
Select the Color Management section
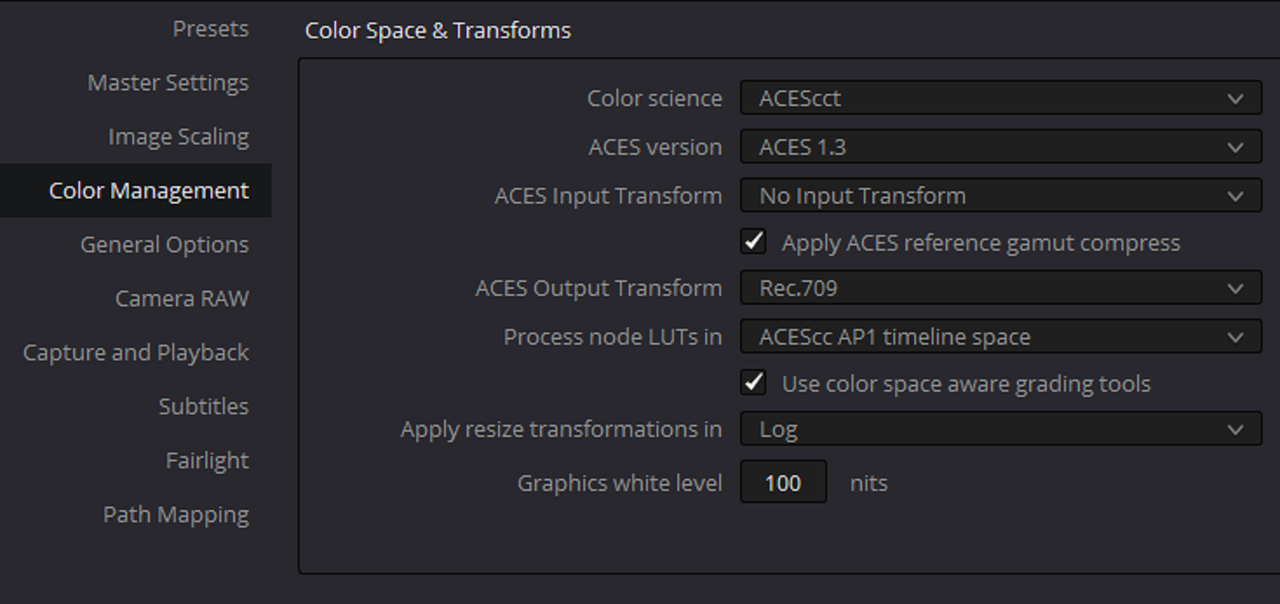[136, 191]
